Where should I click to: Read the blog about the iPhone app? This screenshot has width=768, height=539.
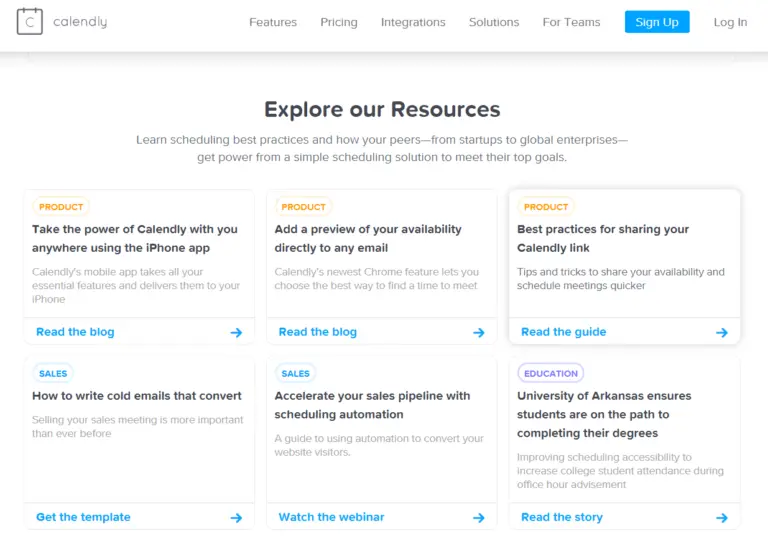(x=75, y=332)
